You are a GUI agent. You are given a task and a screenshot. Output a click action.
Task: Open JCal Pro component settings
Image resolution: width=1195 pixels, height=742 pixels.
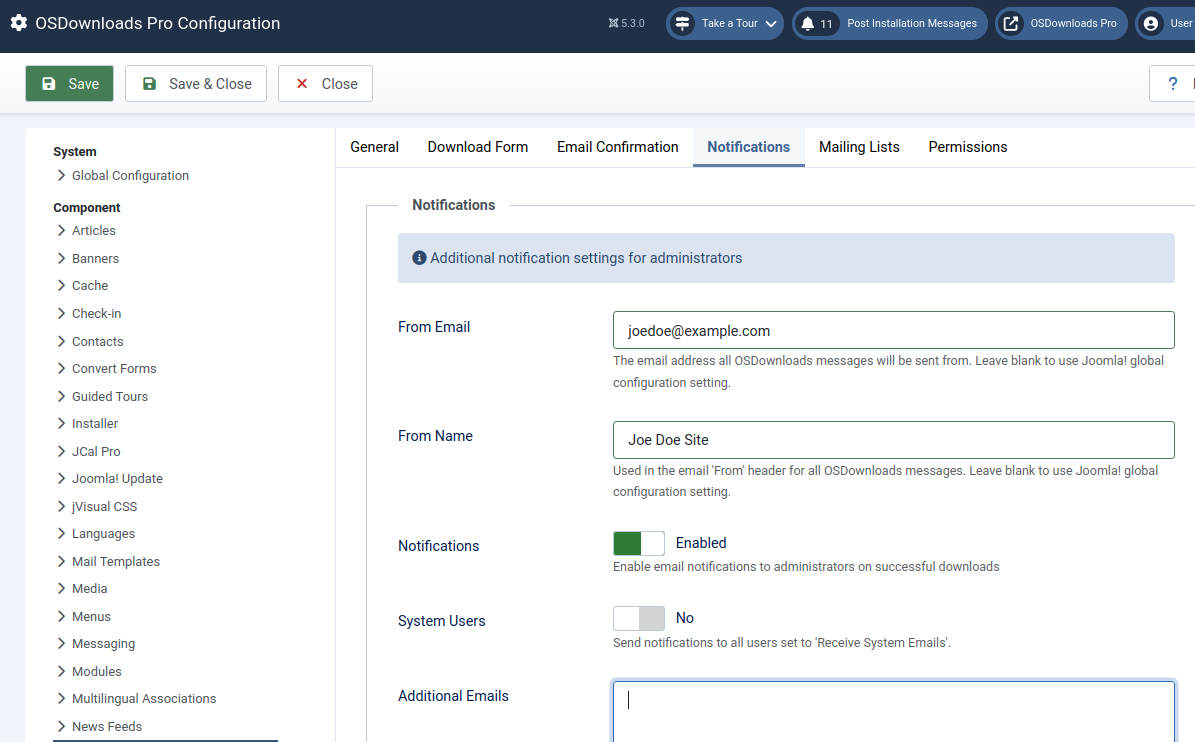click(x=96, y=451)
